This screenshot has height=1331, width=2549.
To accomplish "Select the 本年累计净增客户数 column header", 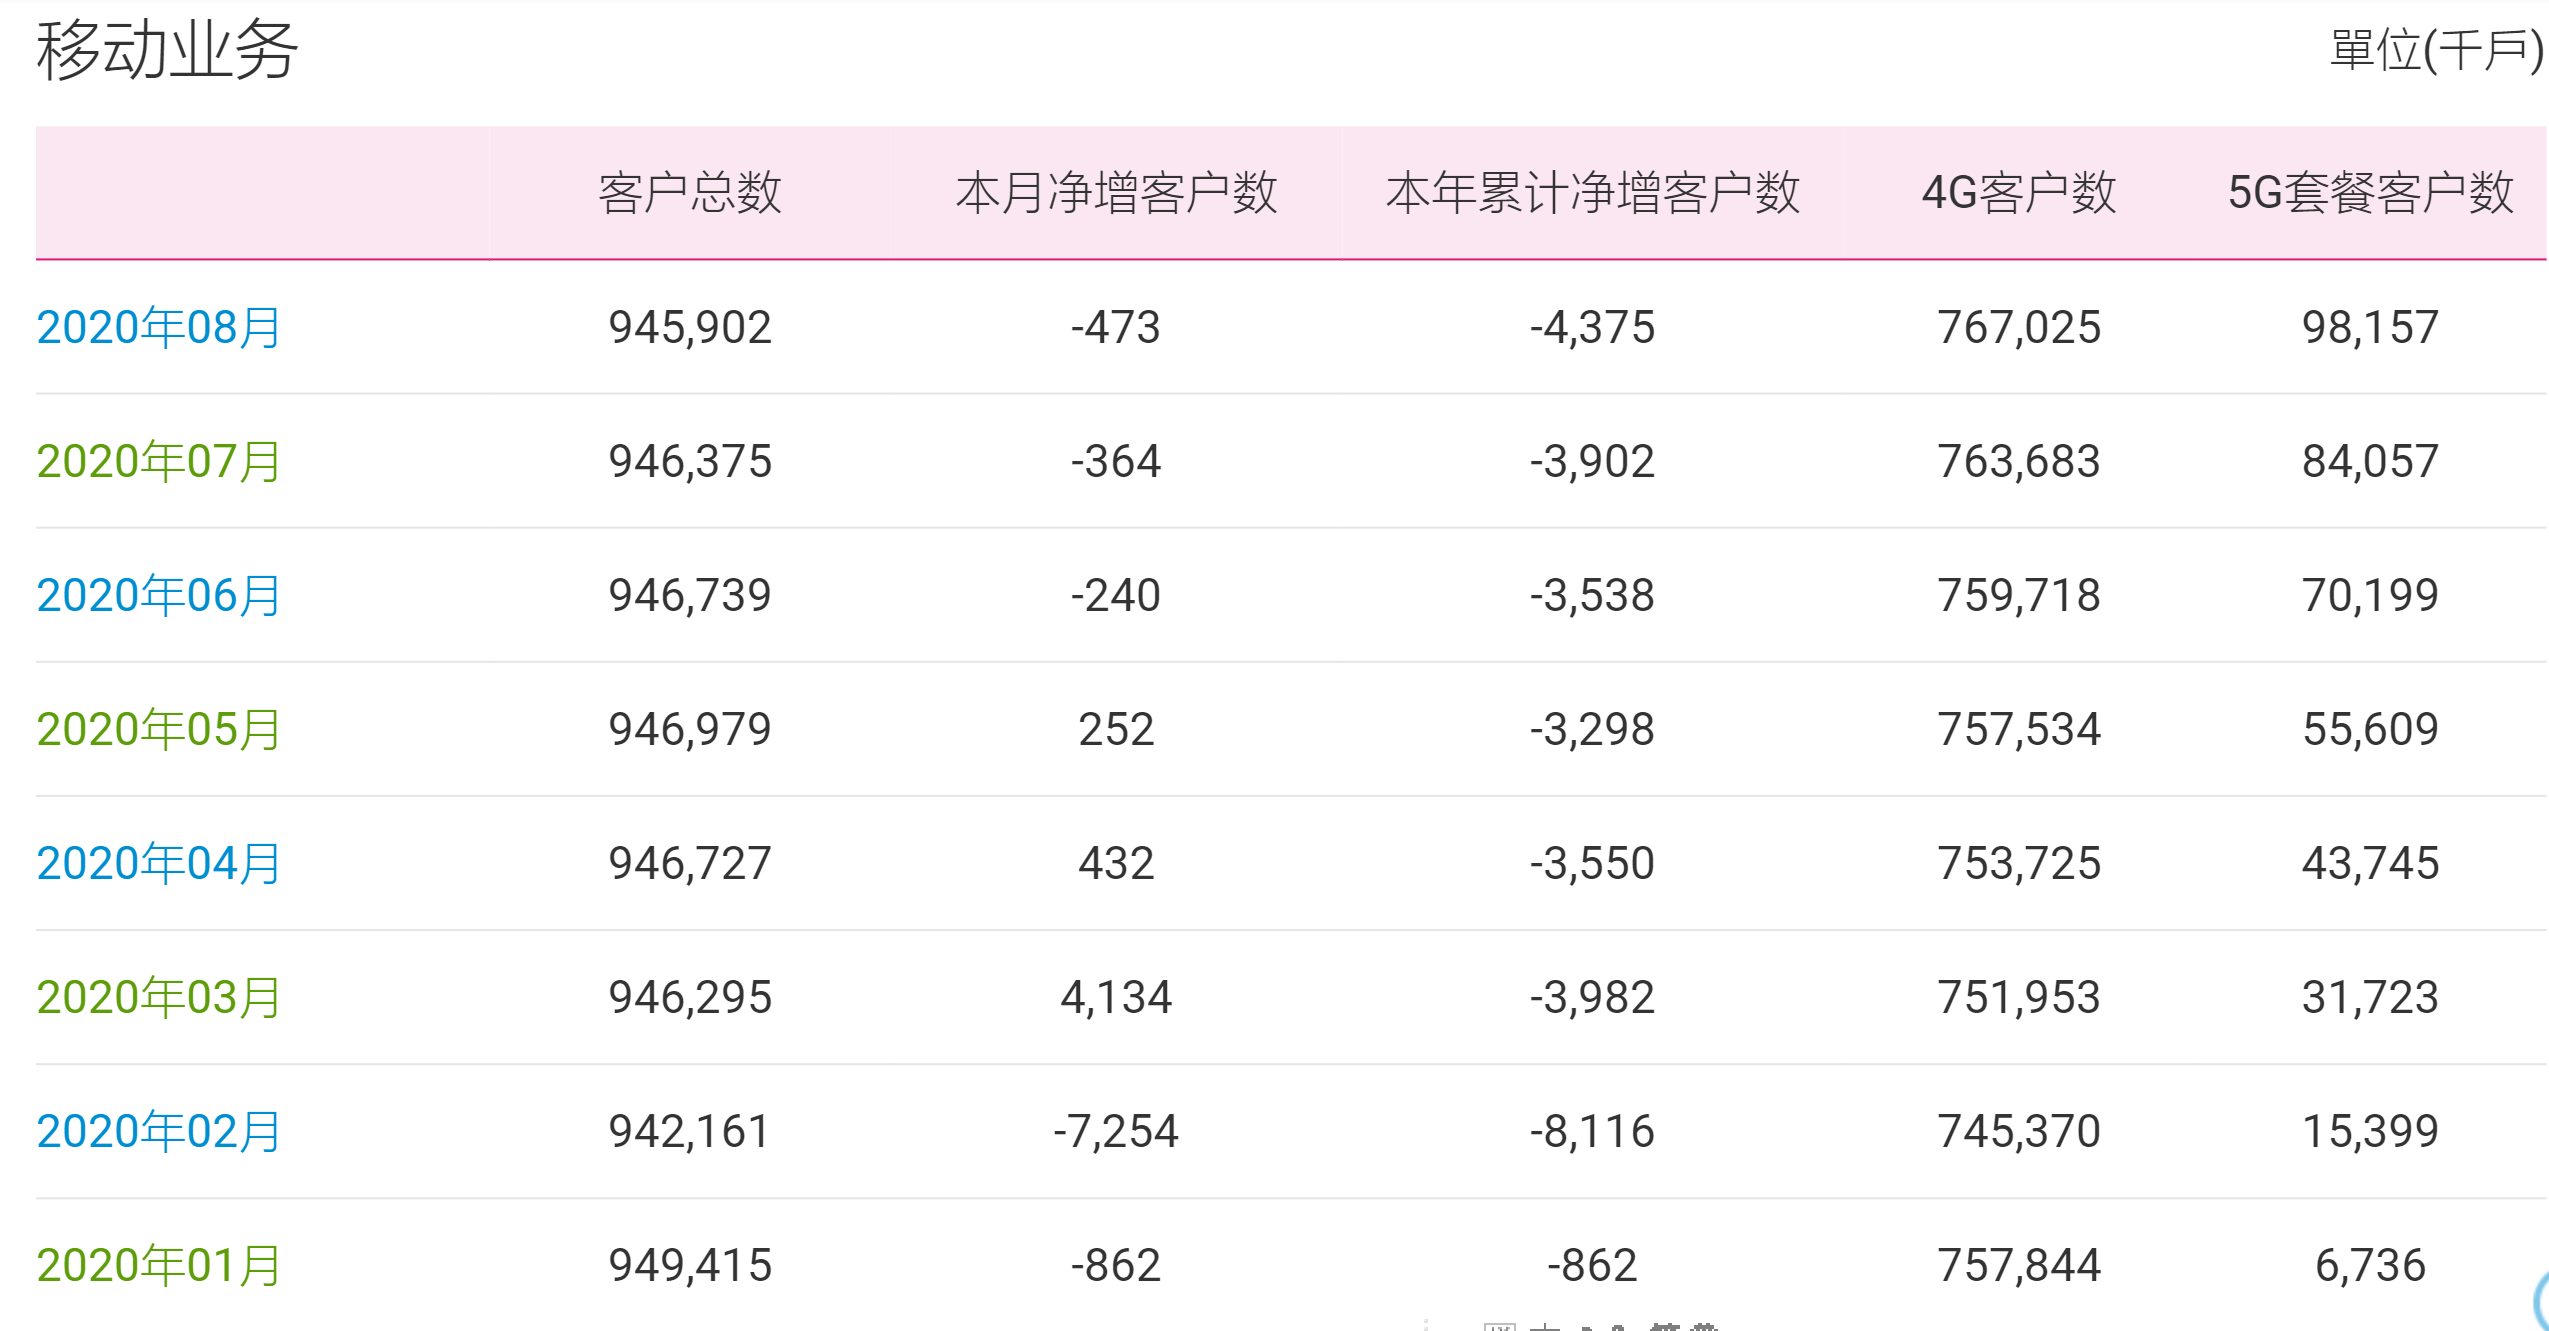I will (1592, 193).
